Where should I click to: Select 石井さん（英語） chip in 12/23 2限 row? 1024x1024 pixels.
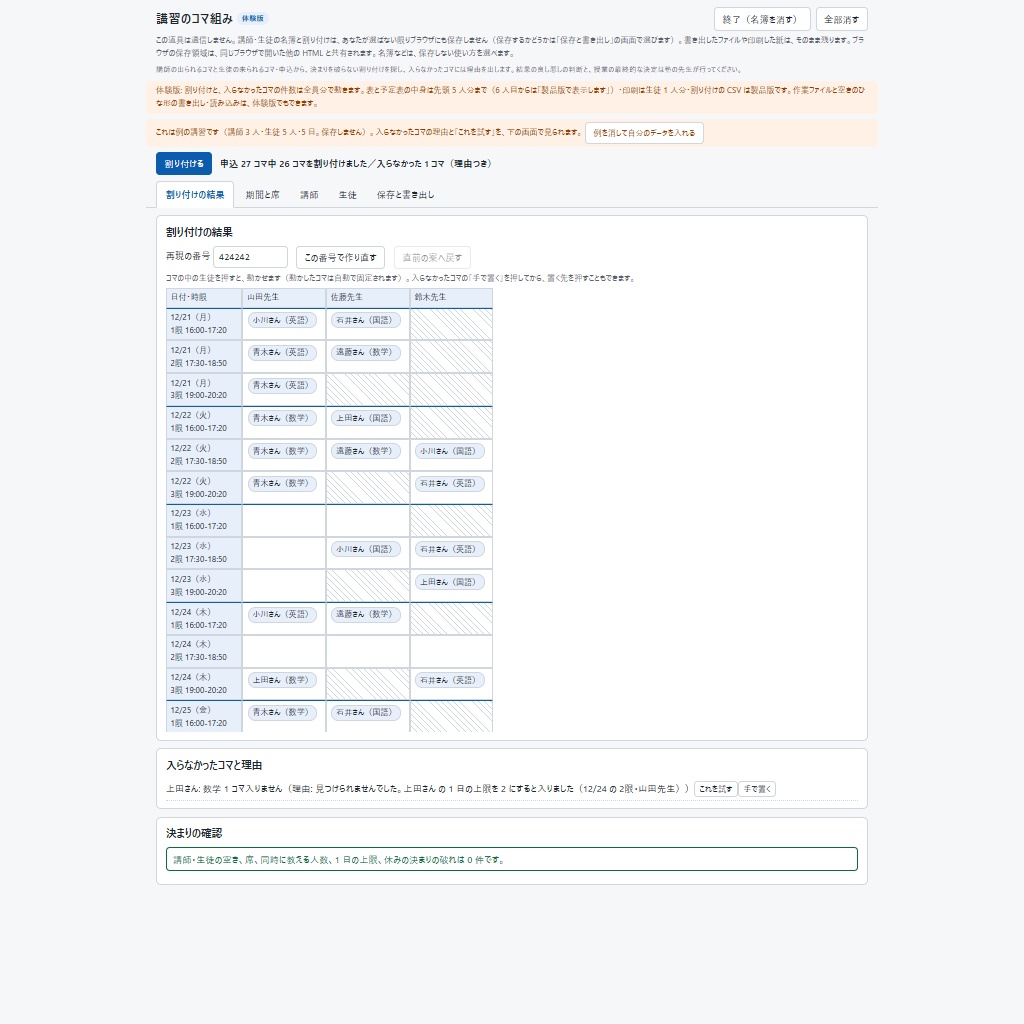click(x=449, y=549)
